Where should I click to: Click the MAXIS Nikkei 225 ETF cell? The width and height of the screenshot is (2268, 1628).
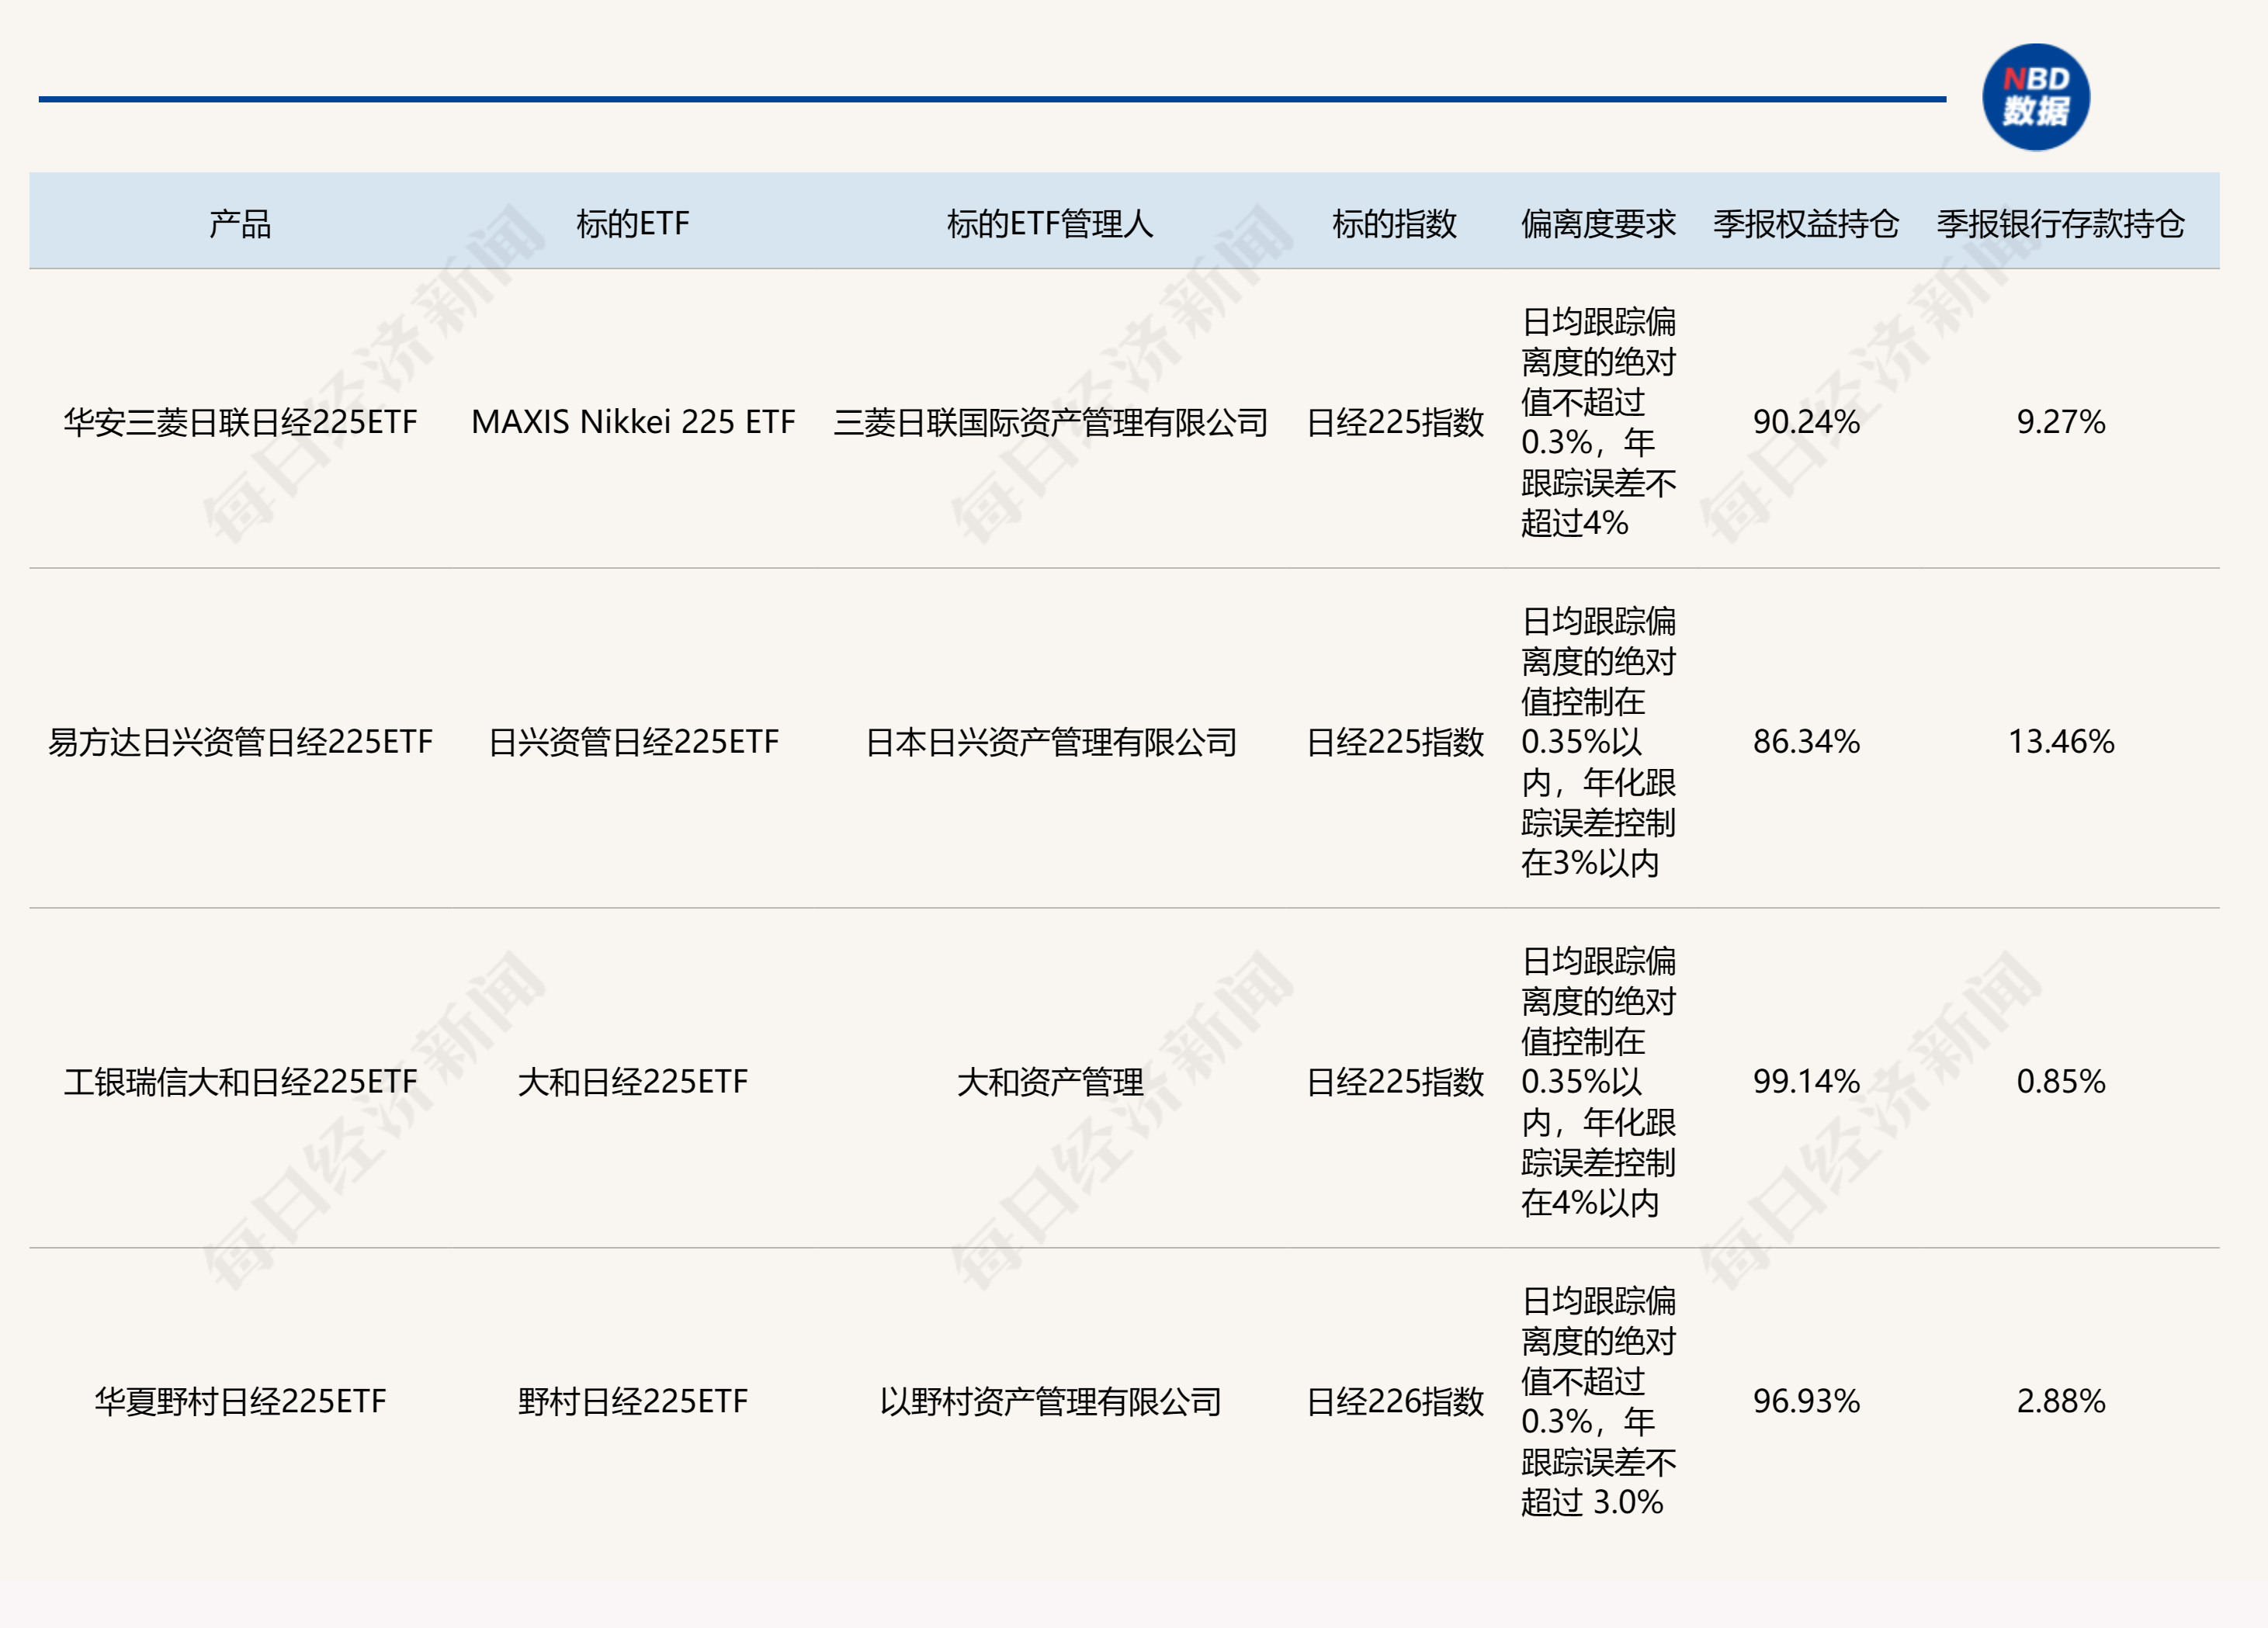632,422
